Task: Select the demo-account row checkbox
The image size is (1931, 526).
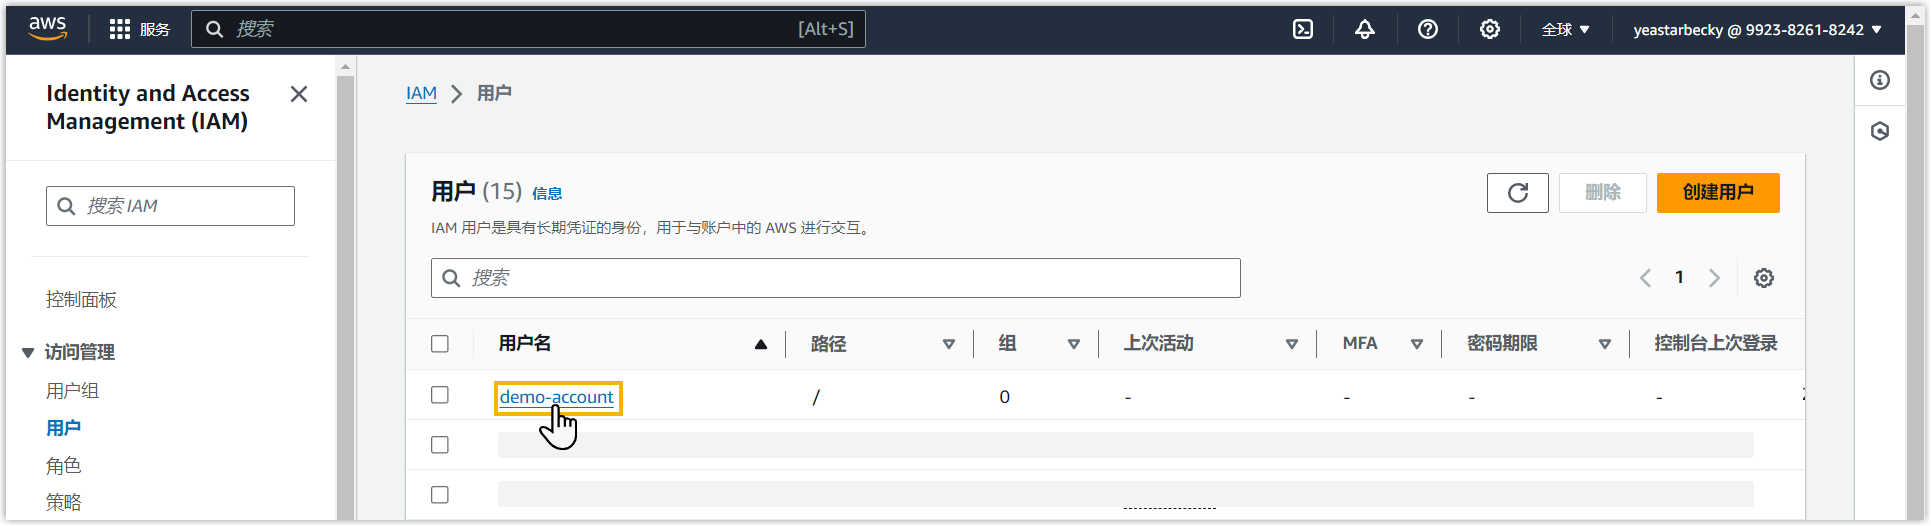Action: 440,395
